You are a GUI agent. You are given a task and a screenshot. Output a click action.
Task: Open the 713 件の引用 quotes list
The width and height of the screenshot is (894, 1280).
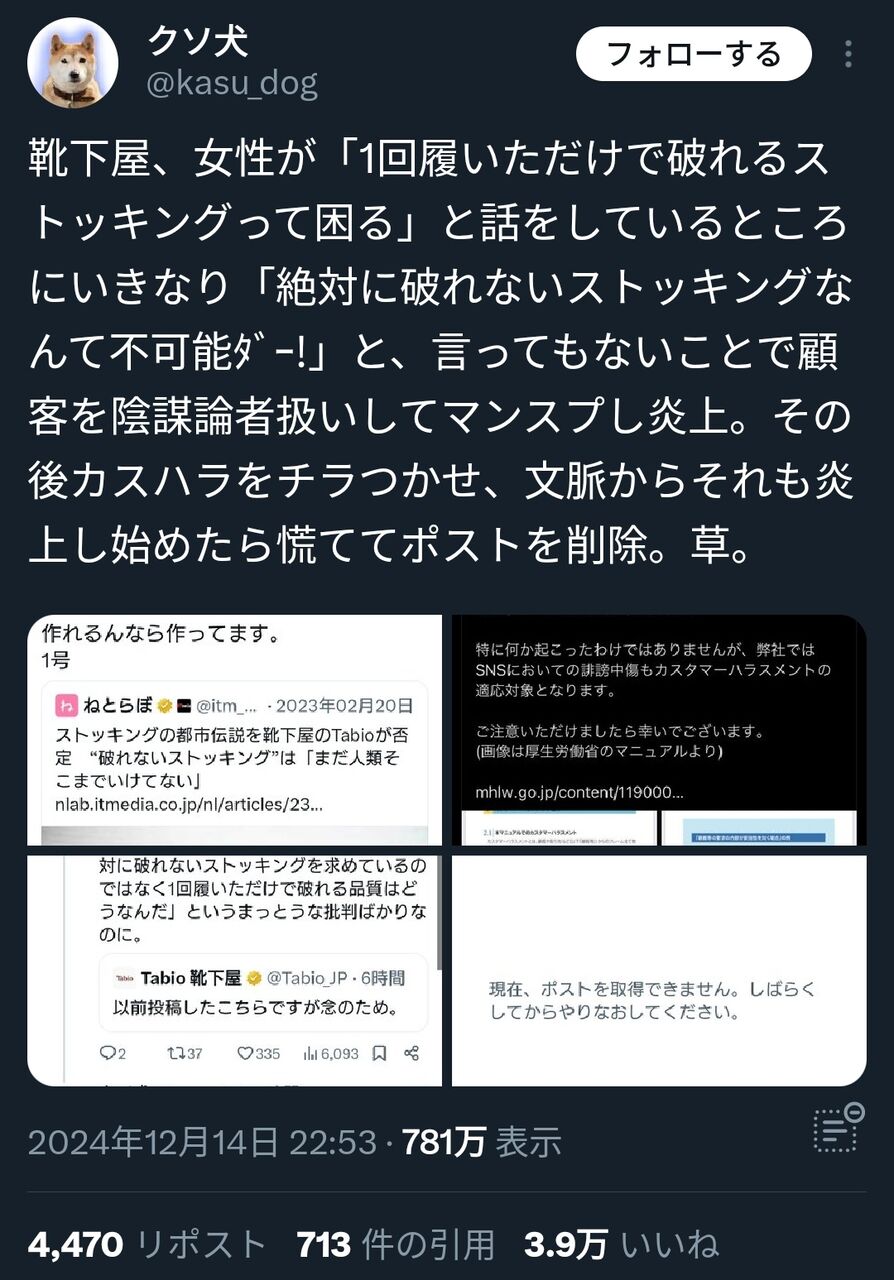[x=397, y=1245]
